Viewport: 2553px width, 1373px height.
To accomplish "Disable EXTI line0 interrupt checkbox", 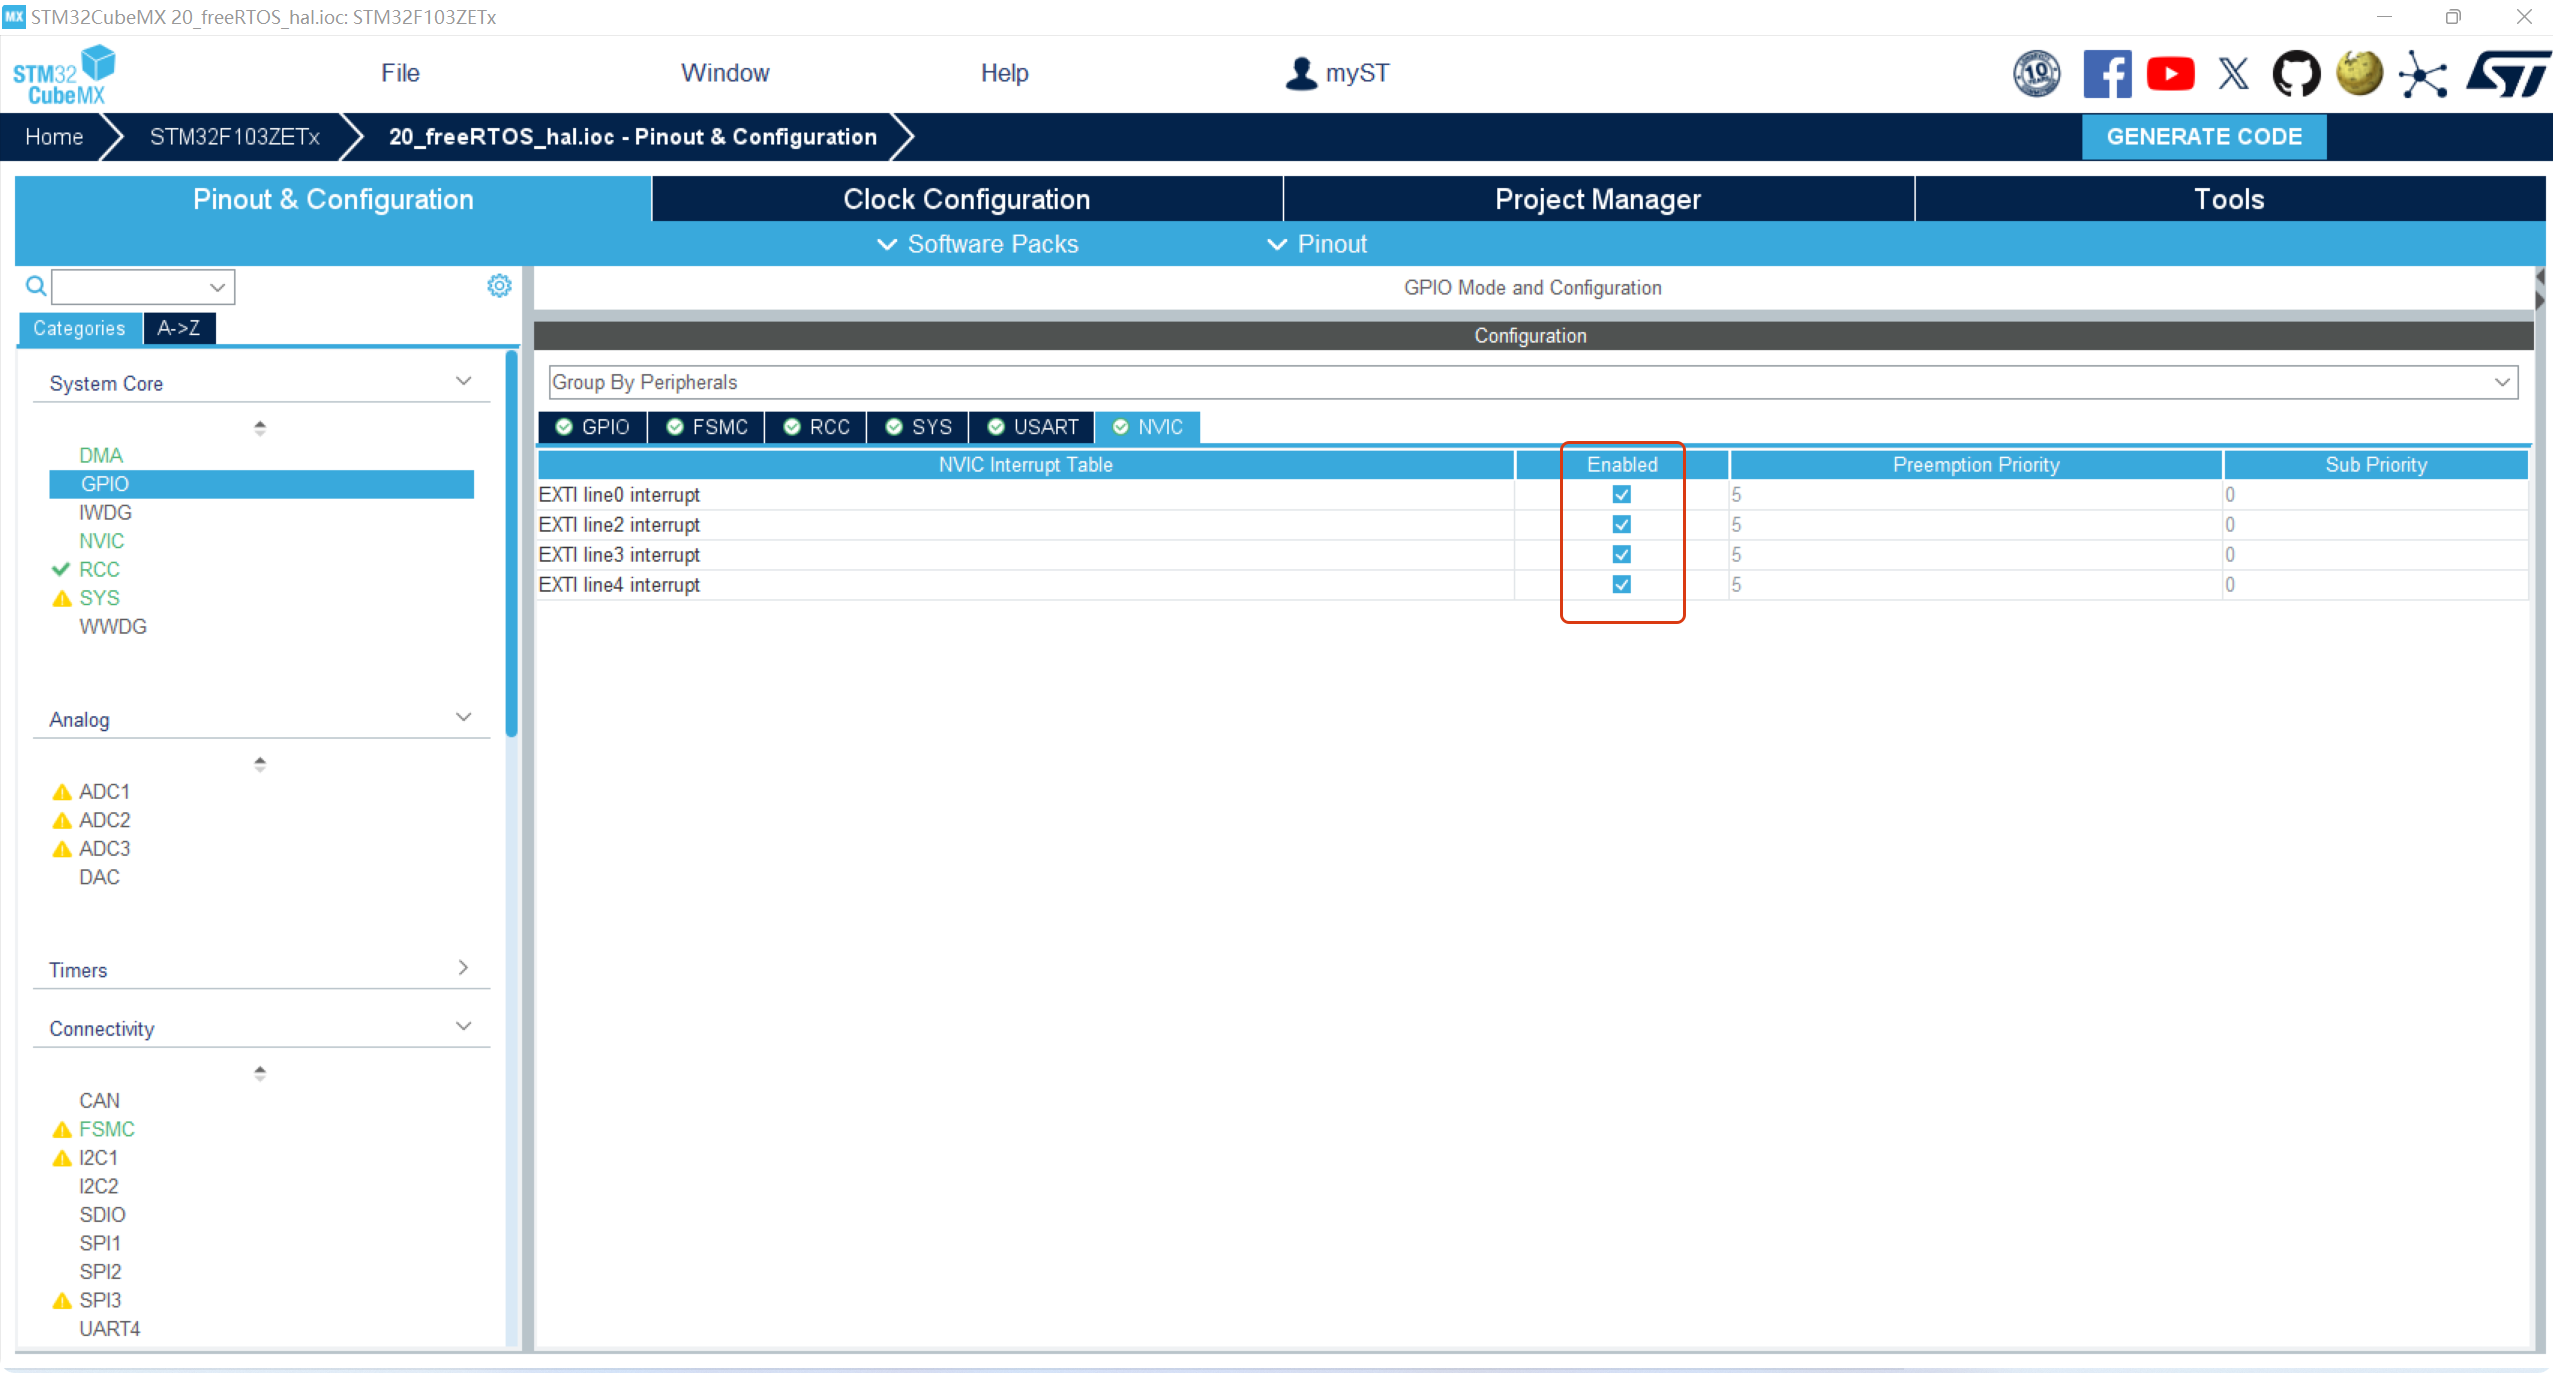I will pos(1621,494).
